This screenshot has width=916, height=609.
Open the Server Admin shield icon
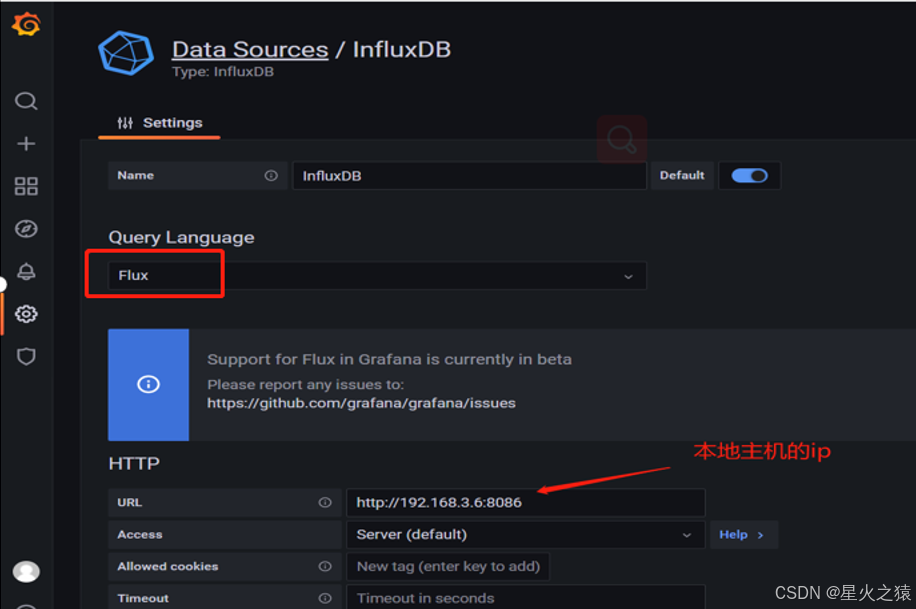26,356
